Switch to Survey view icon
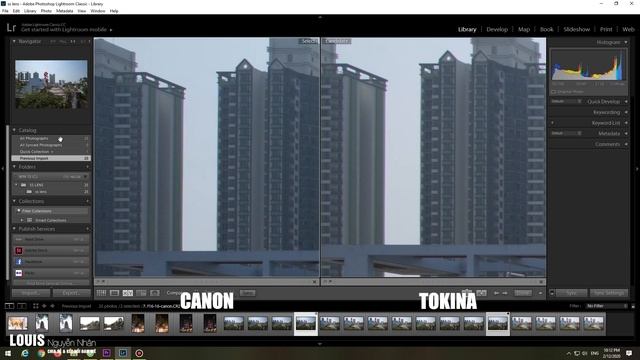This screenshot has height=360, width=640. 141,293
